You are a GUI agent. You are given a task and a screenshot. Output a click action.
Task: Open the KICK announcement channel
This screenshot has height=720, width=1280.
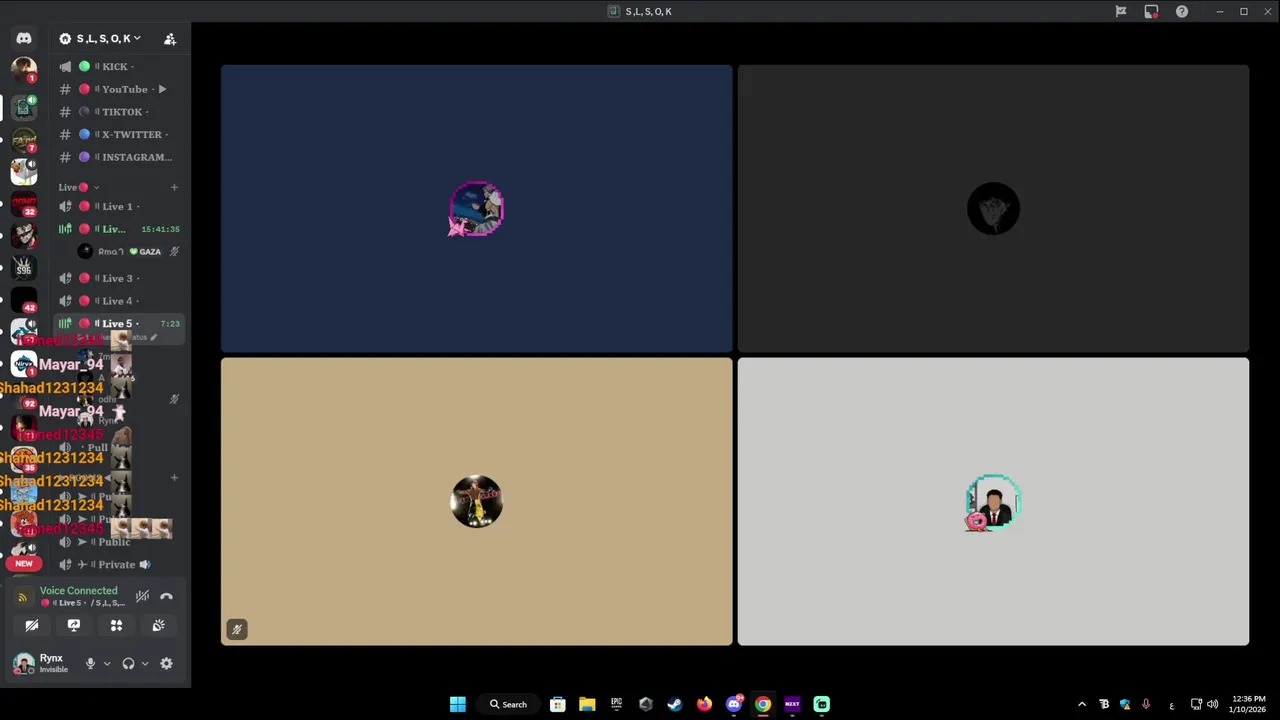[118, 66]
